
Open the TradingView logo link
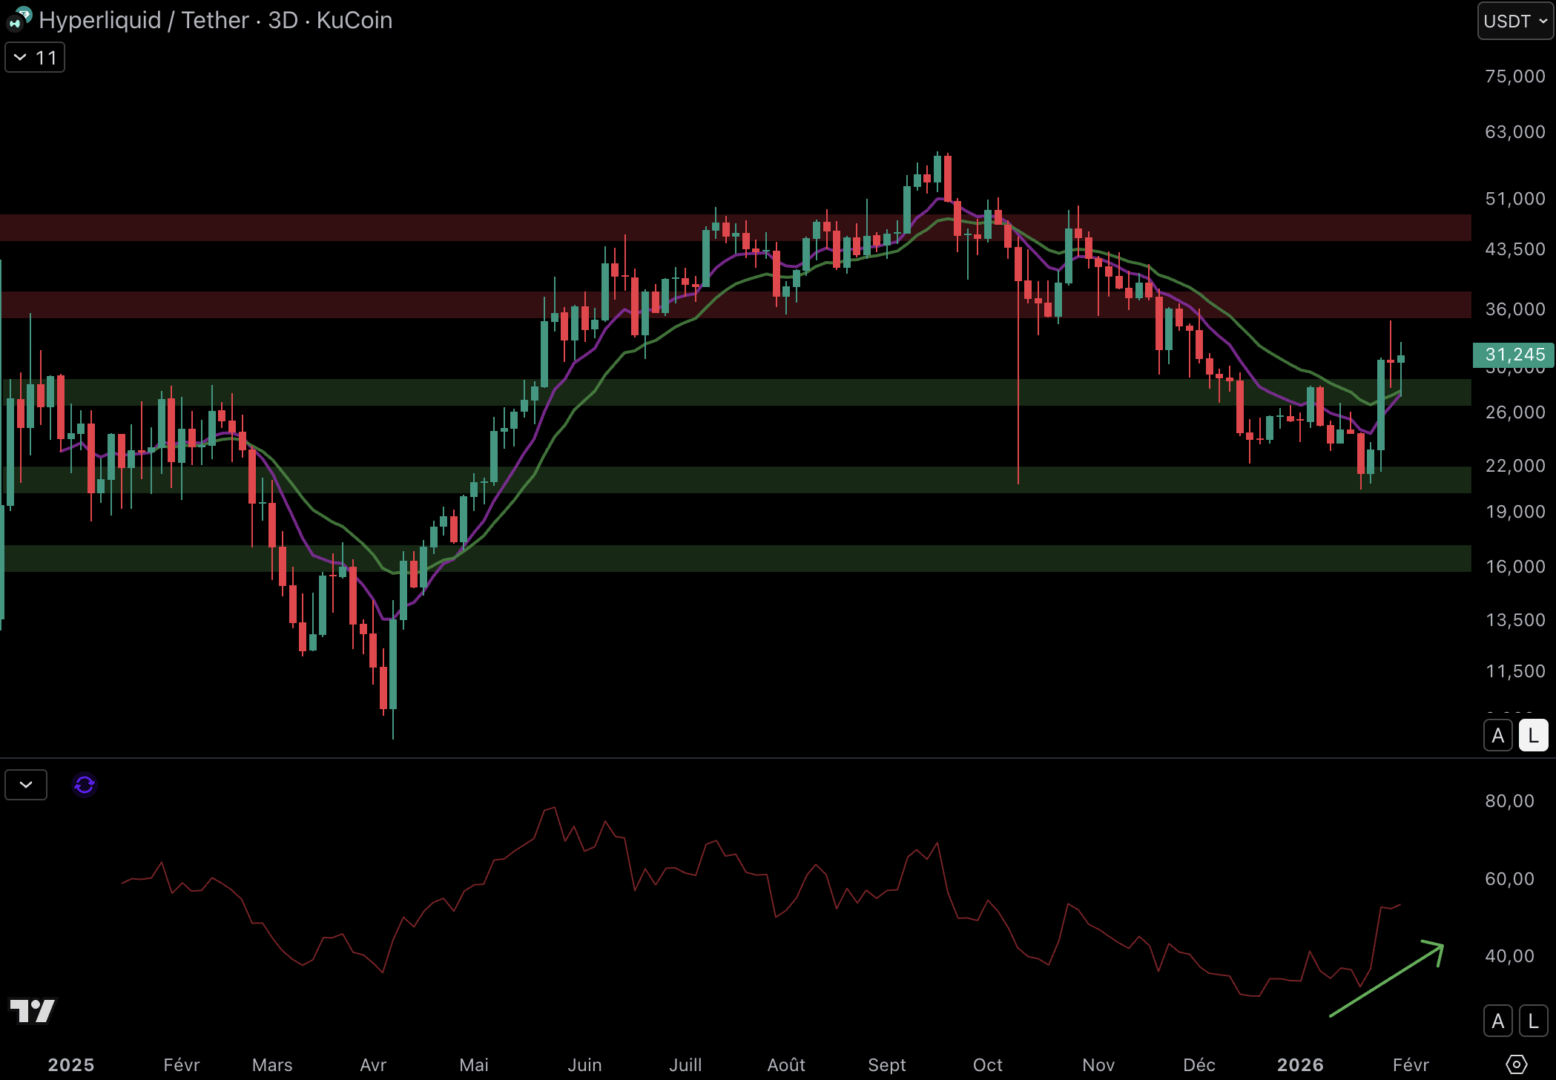32,1011
